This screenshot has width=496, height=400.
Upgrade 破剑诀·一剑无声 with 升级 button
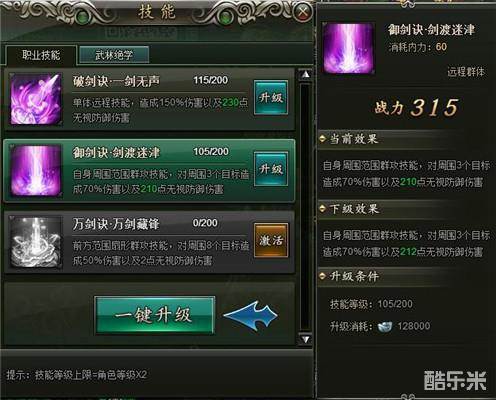[271, 97]
